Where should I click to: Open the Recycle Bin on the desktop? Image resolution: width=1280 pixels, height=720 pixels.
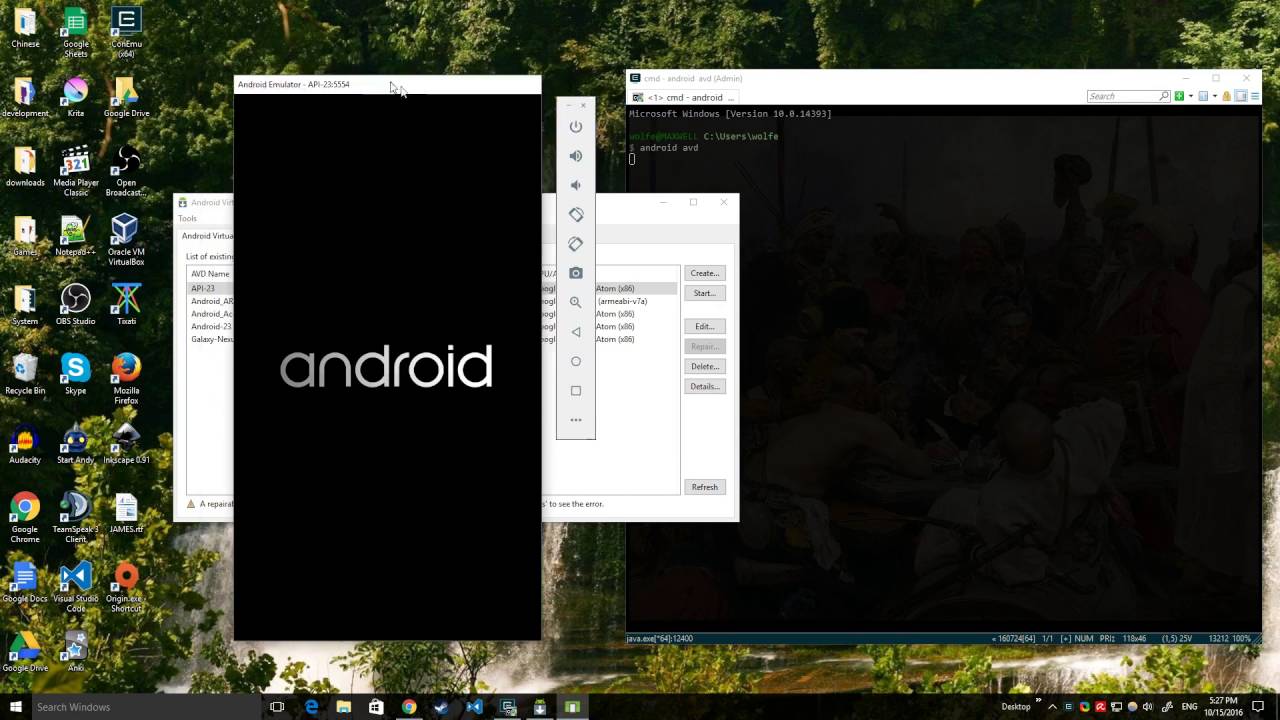[25, 373]
